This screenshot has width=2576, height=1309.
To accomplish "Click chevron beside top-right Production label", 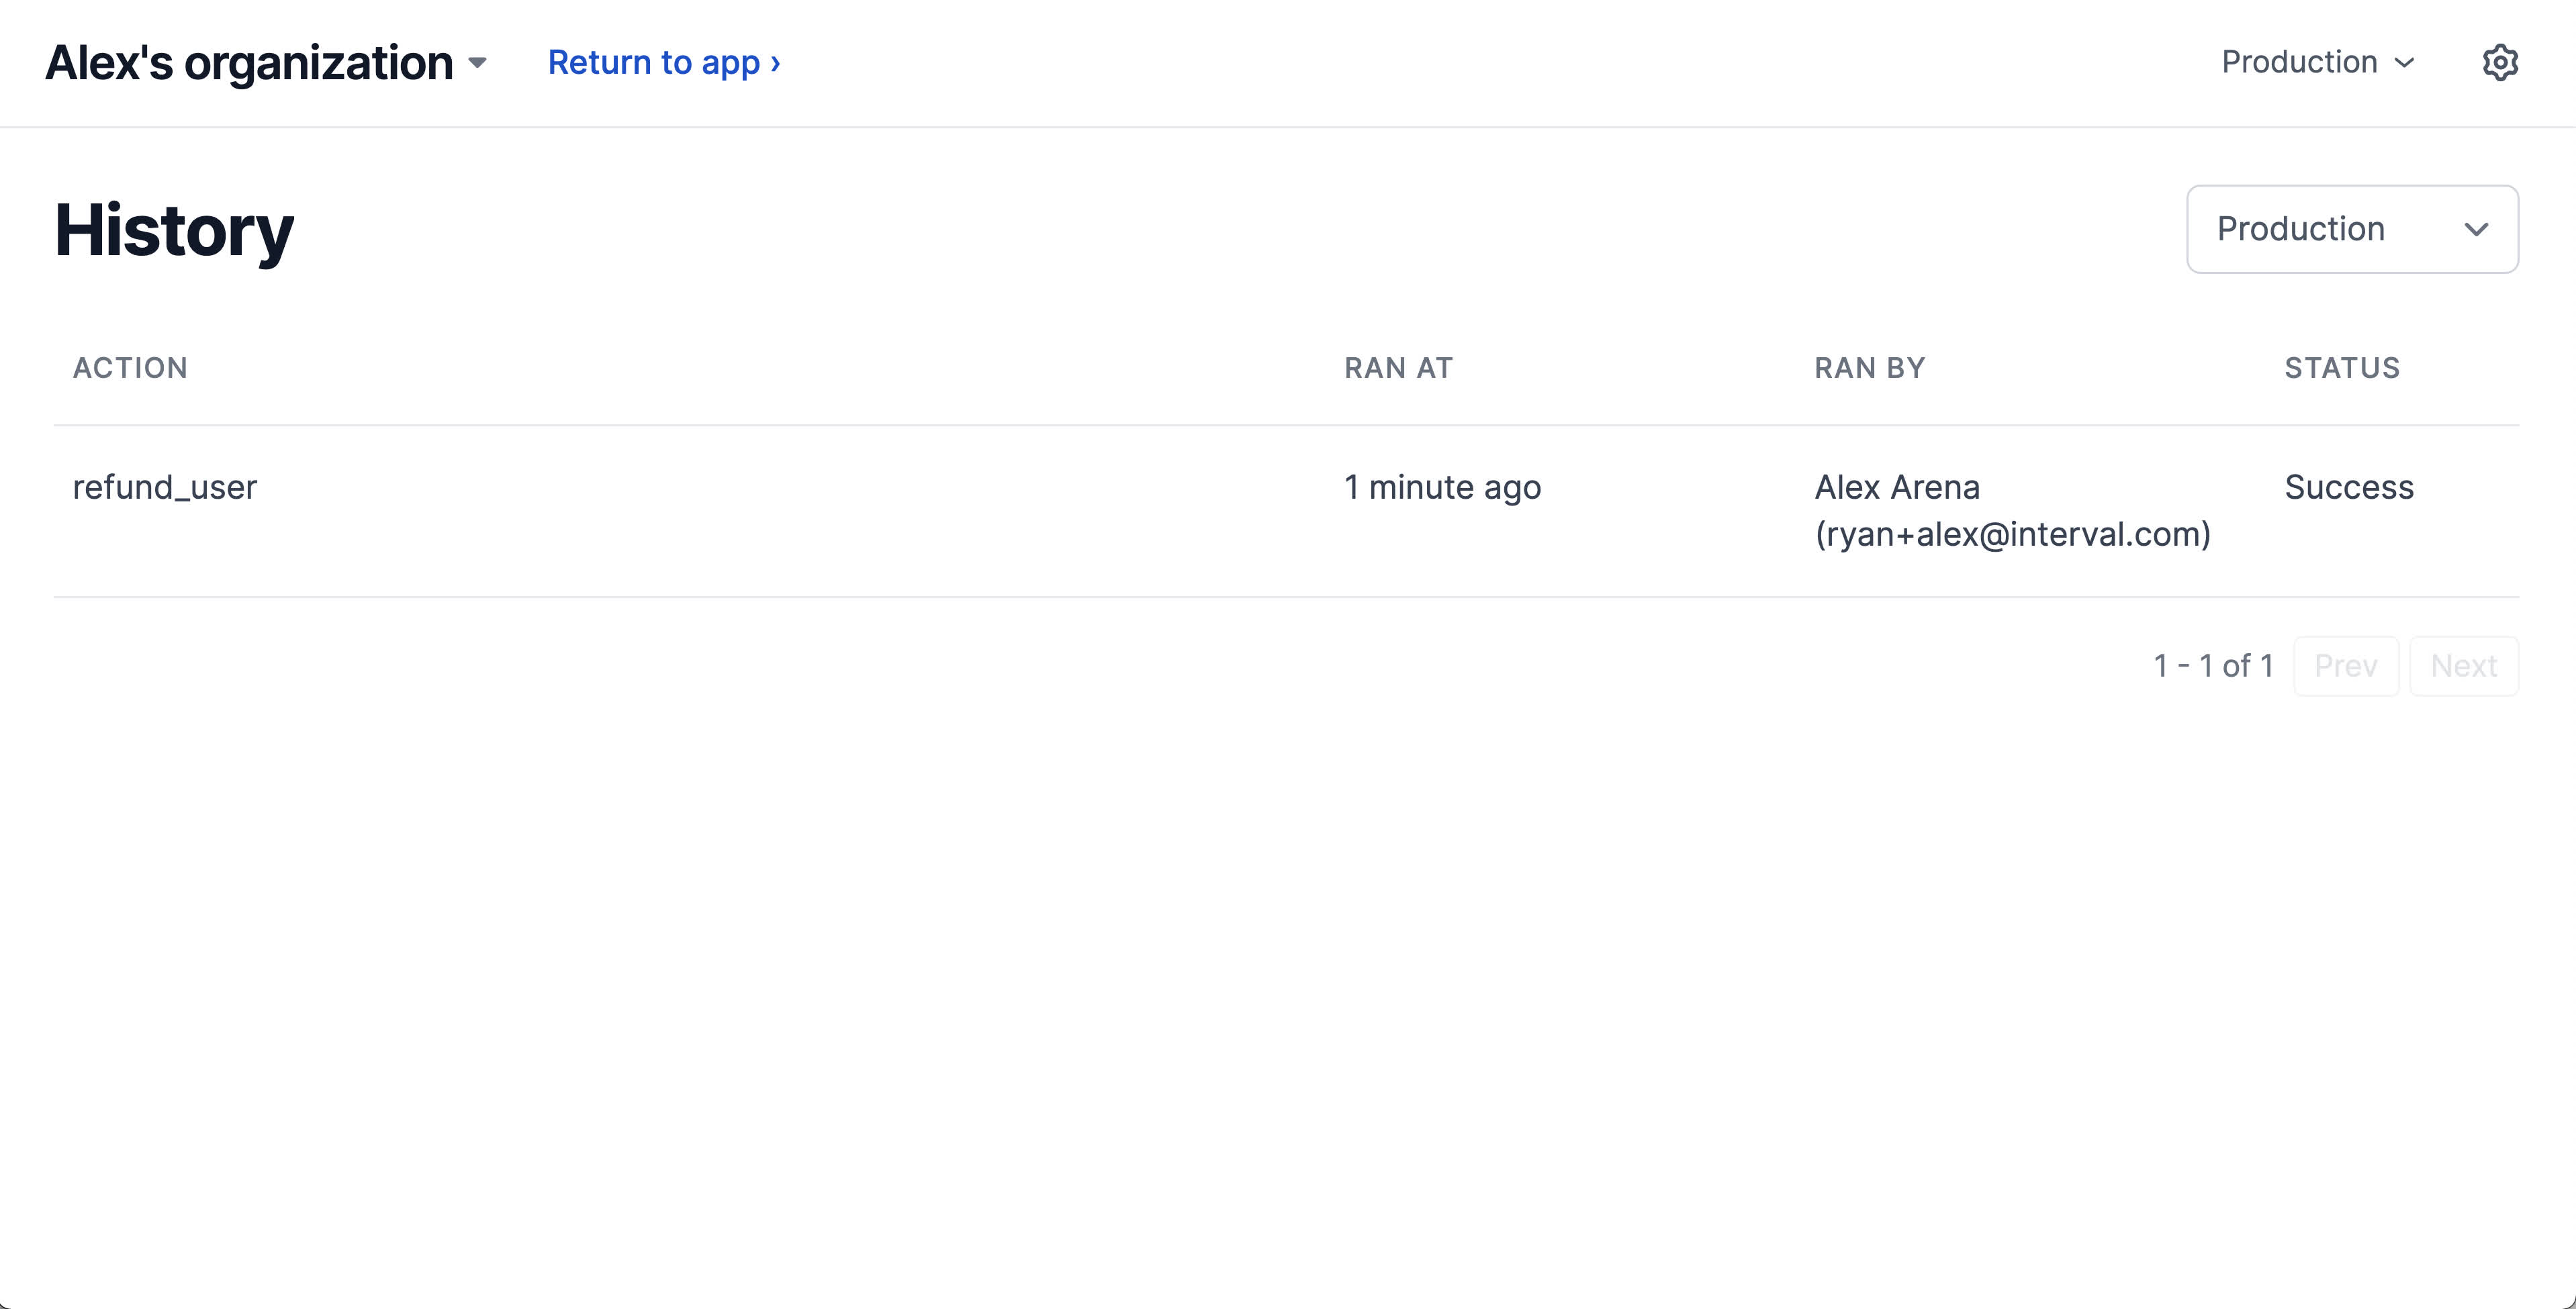I will pos(2405,62).
